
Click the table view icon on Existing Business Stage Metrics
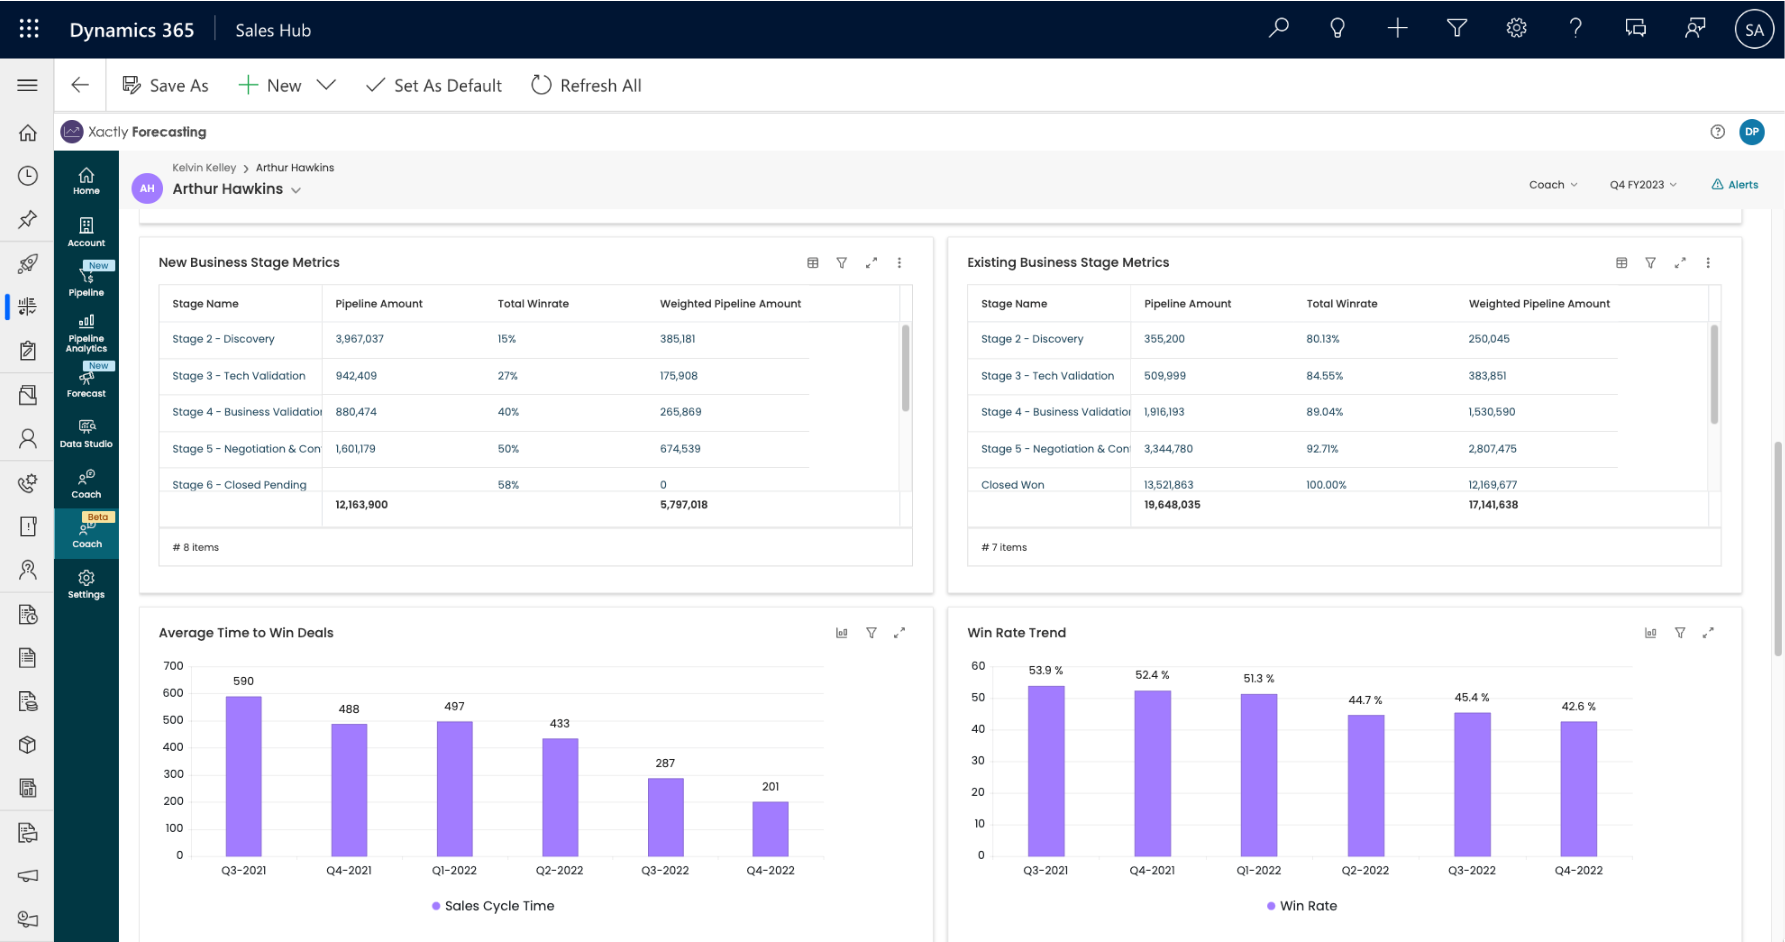(x=1621, y=262)
